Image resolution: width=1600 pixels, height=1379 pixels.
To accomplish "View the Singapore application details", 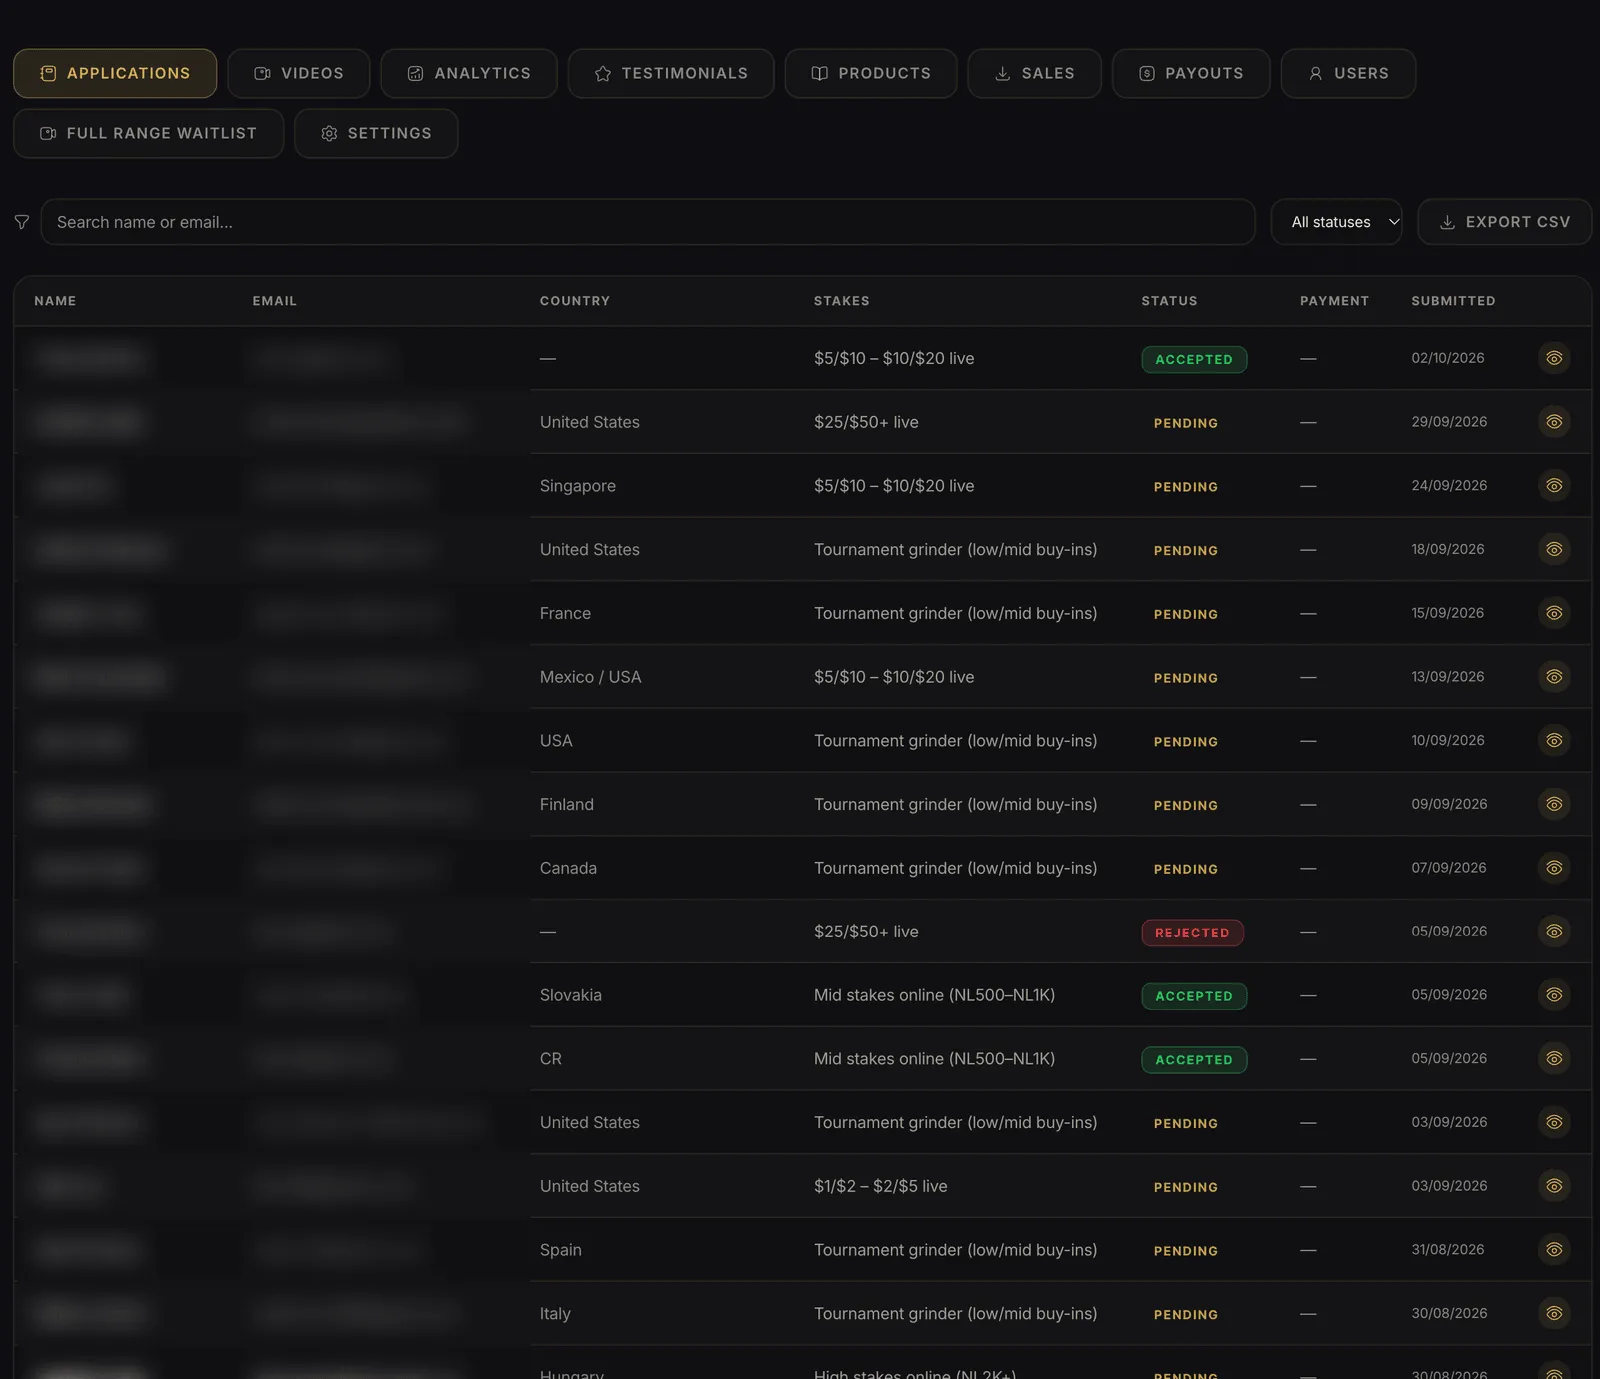I will coord(1554,485).
